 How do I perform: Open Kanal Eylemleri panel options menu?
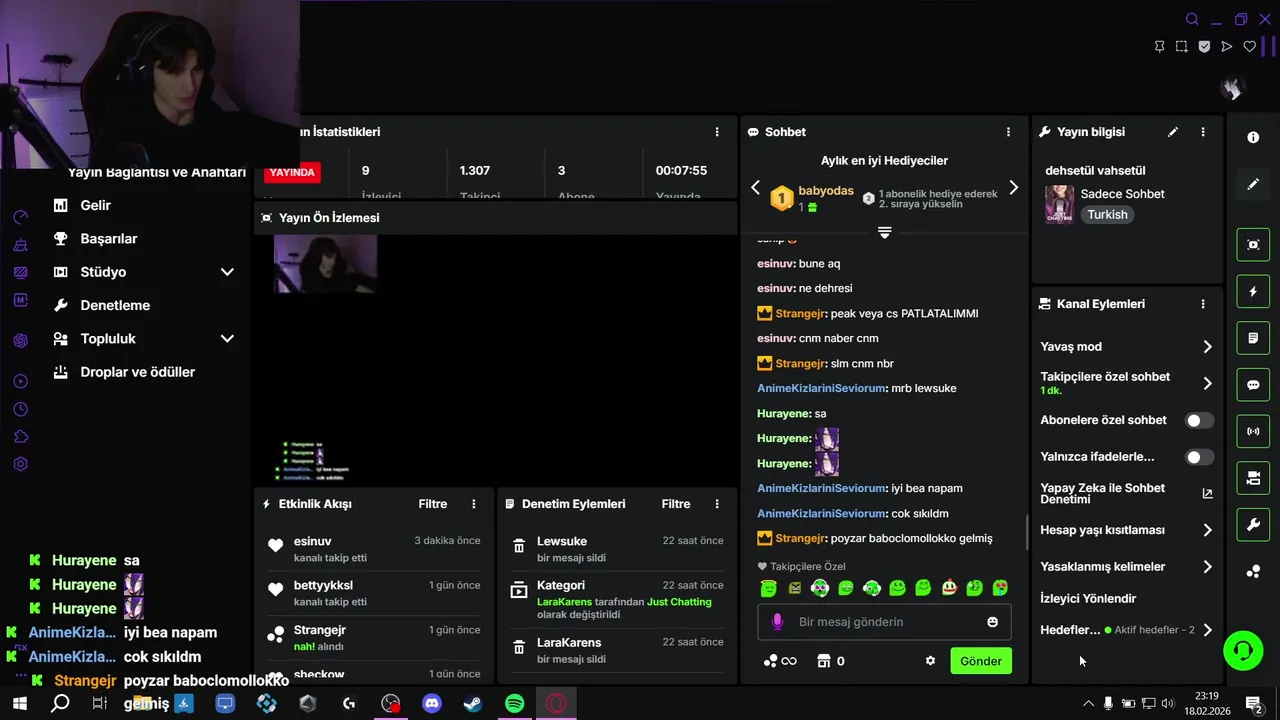point(1203,304)
